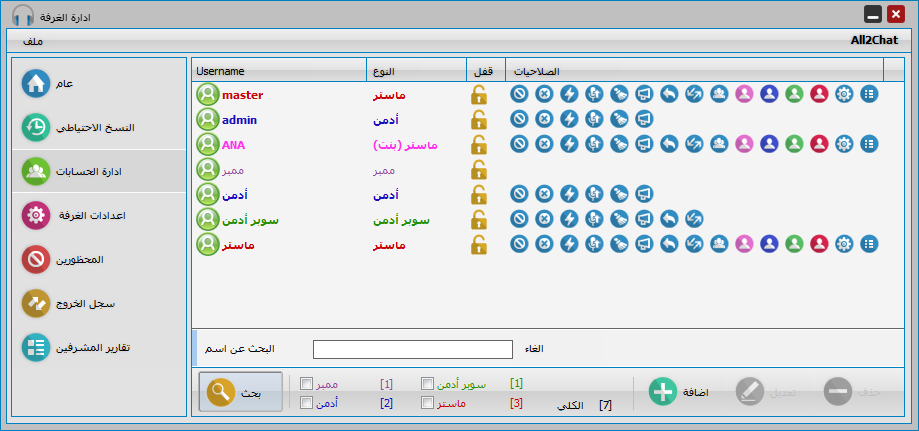The image size is (919, 431).
Task: Open the عام (General) sidebar section
Action: [100, 83]
